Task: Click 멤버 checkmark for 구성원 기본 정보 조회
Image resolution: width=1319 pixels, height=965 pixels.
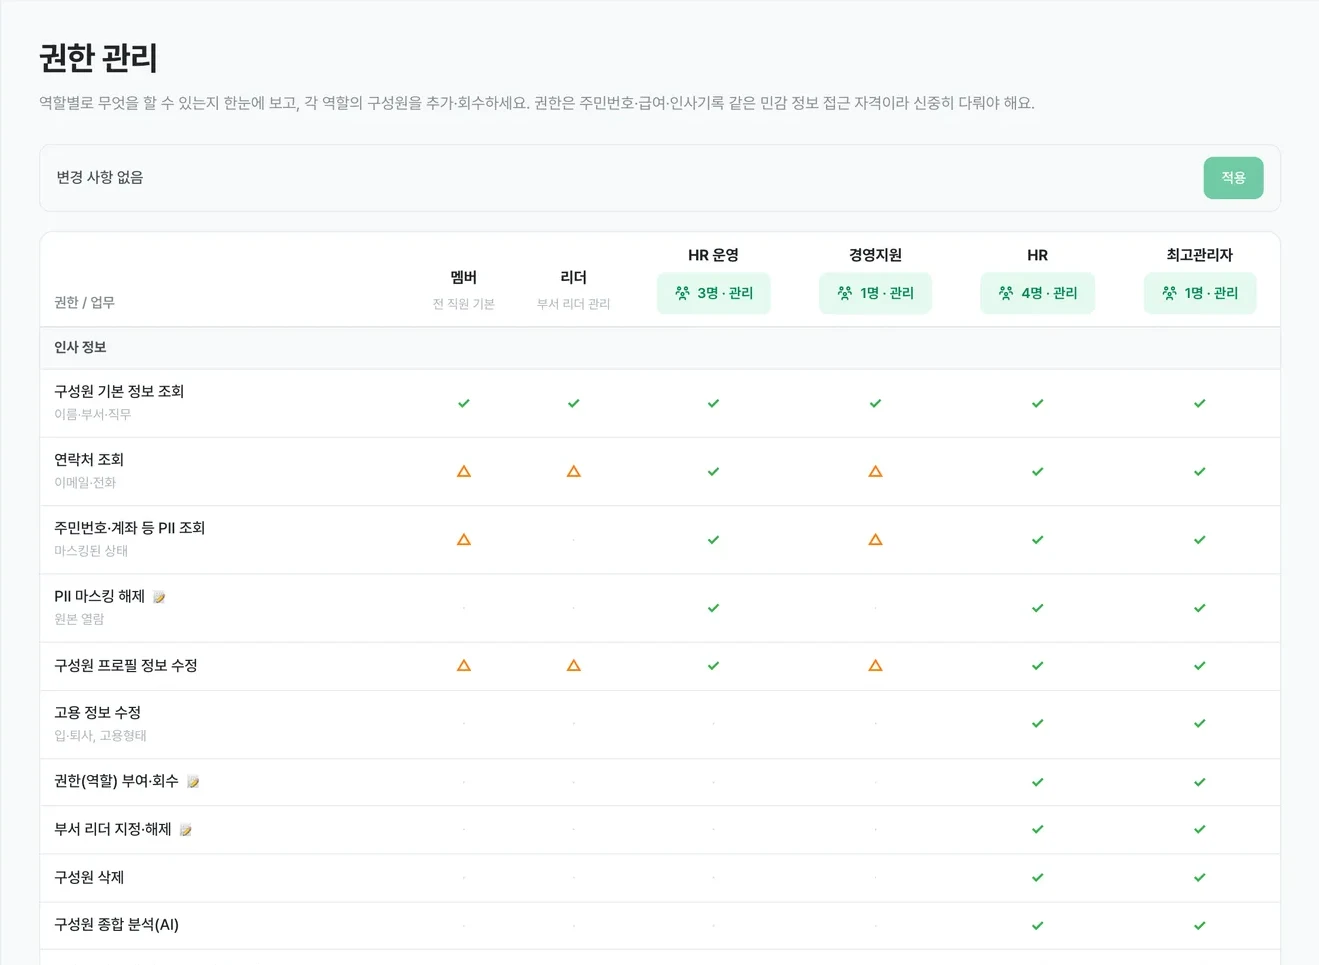Action: (464, 403)
